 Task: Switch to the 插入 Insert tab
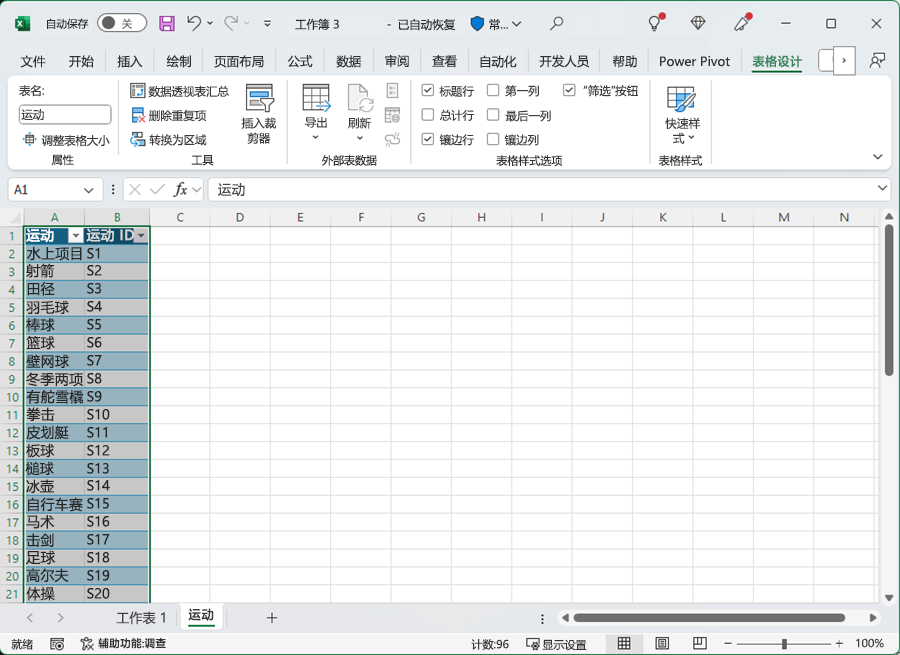129,61
